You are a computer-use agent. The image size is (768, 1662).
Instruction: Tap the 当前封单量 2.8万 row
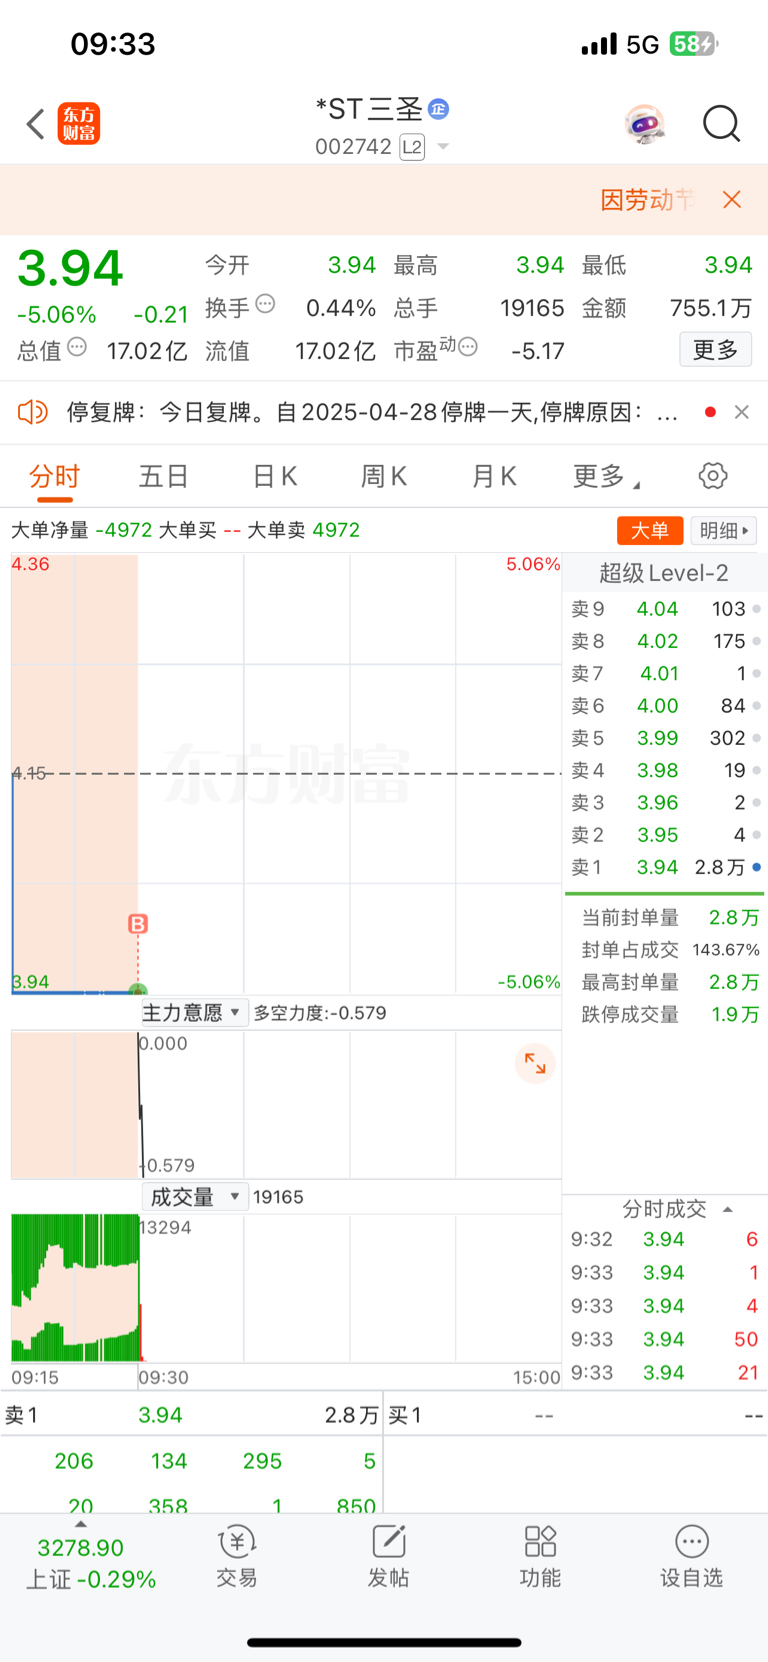670,917
